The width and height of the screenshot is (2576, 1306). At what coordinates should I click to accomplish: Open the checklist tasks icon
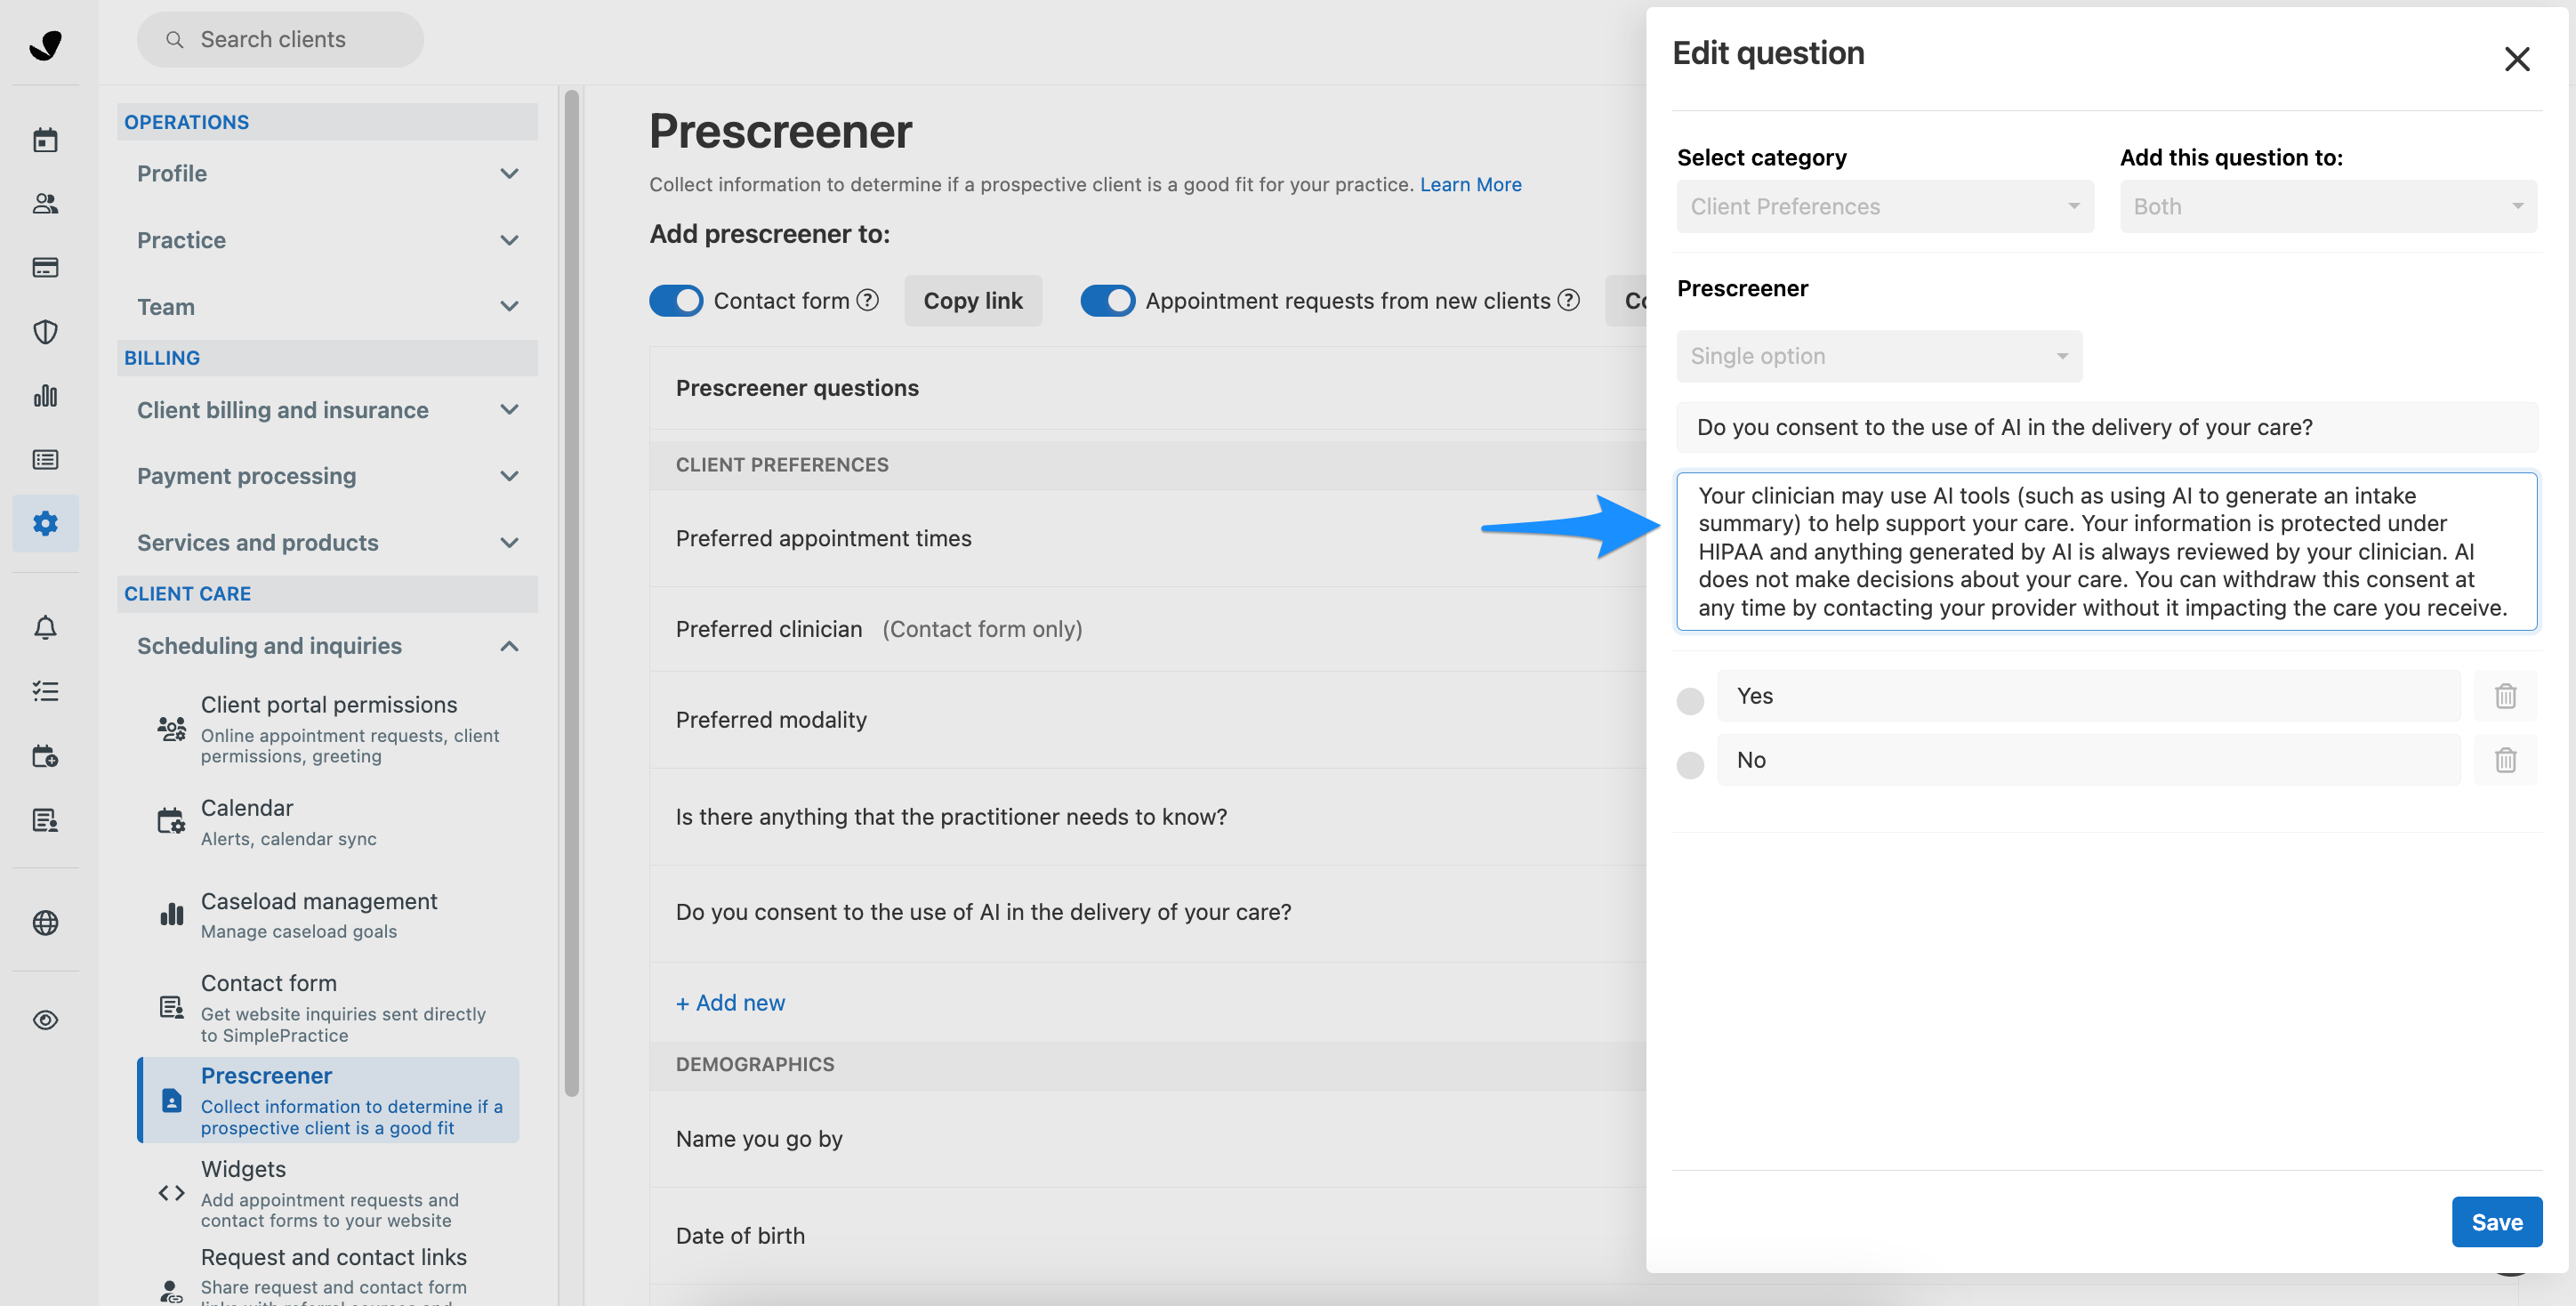45,691
